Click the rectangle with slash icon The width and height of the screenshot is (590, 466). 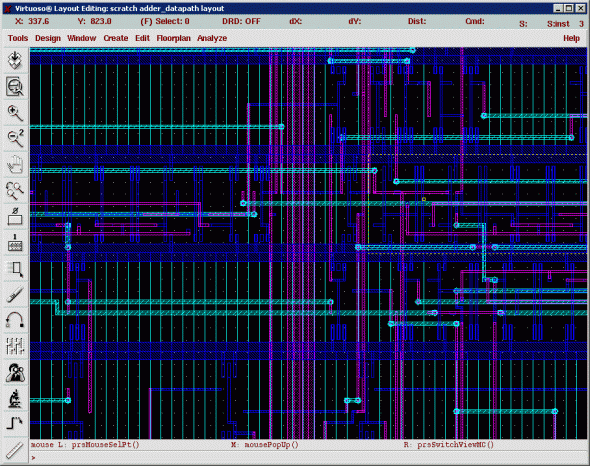point(15,216)
